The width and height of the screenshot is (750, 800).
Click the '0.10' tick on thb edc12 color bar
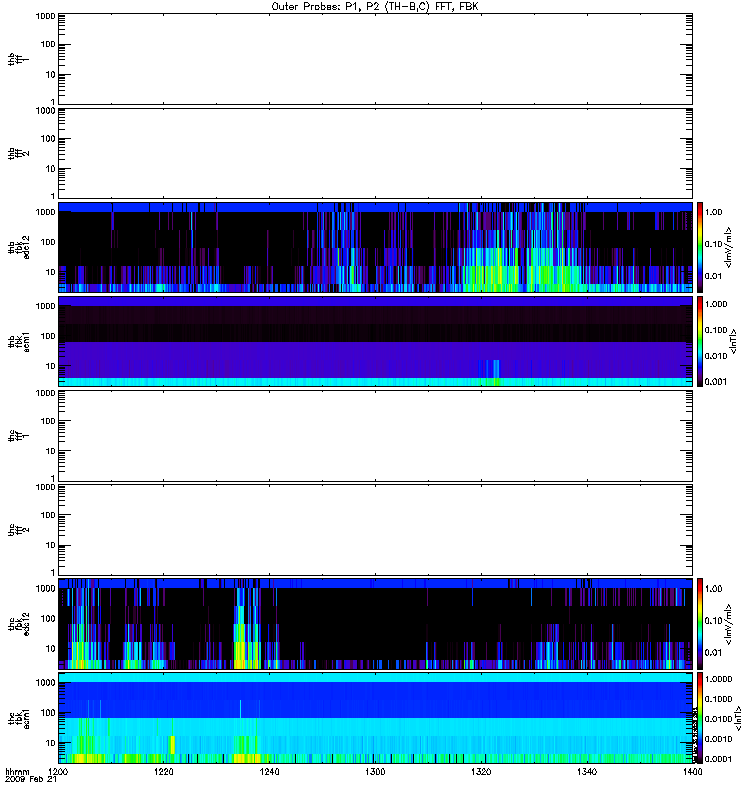pyautogui.click(x=714, y=244)
